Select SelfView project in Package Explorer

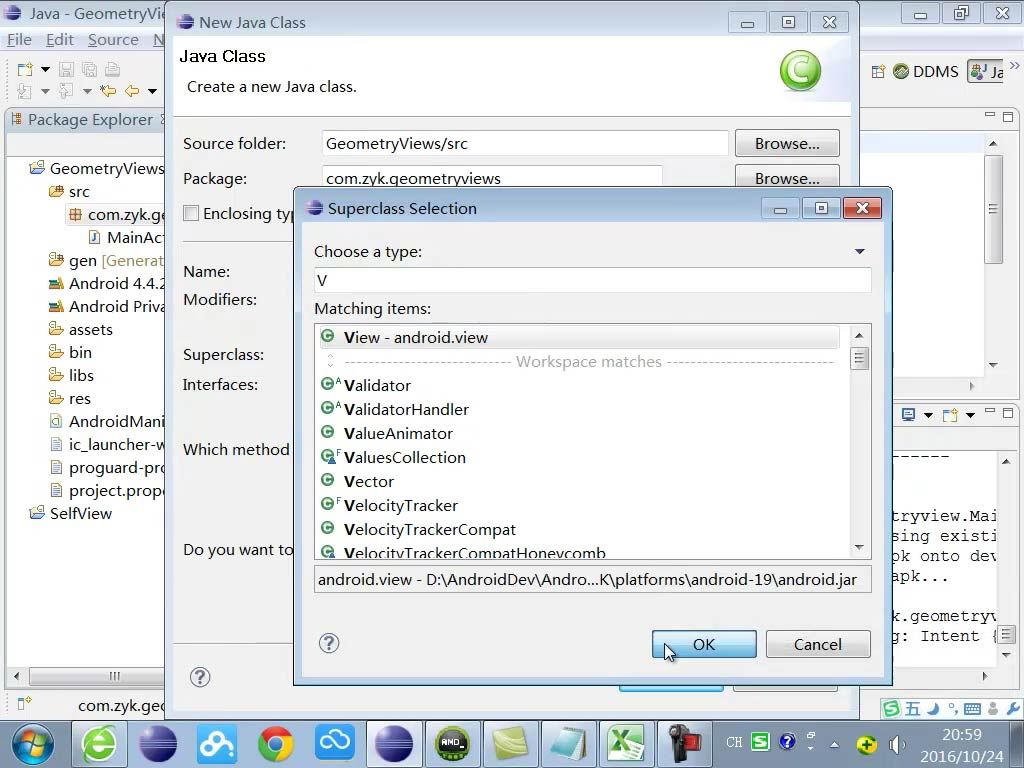[71, 513]
